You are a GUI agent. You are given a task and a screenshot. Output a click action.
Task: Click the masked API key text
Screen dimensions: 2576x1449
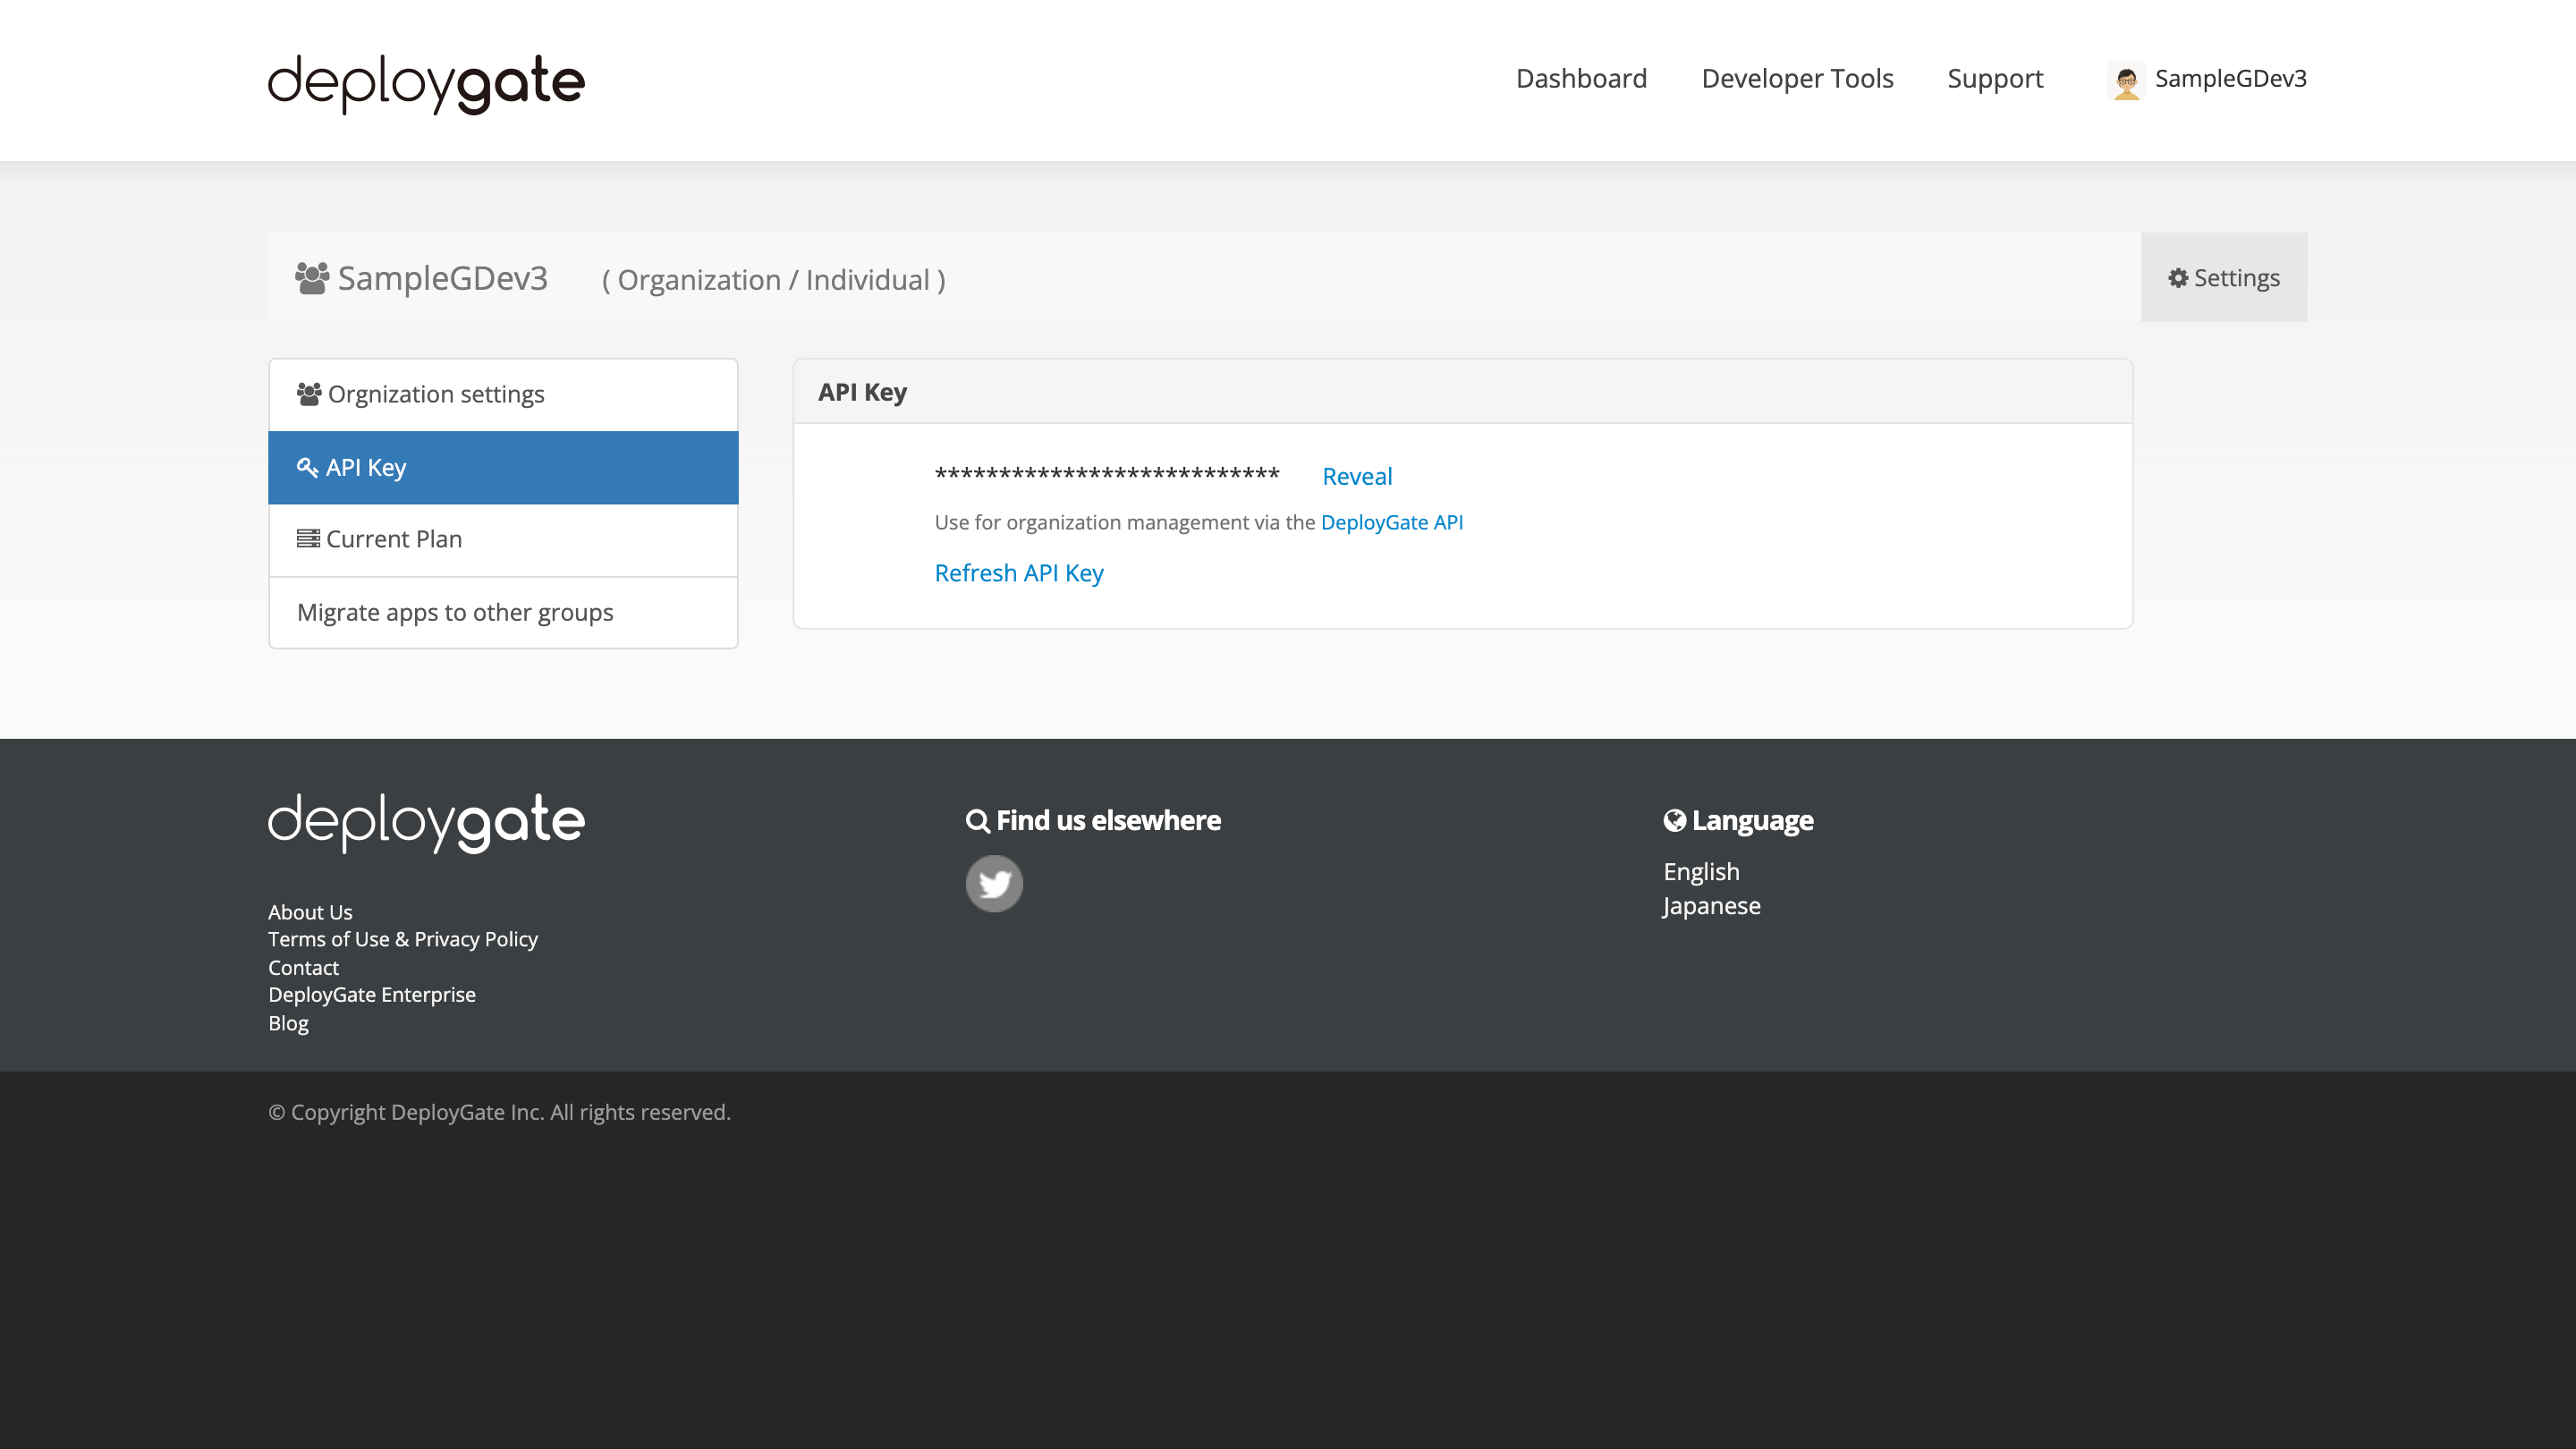point(1106,474)
